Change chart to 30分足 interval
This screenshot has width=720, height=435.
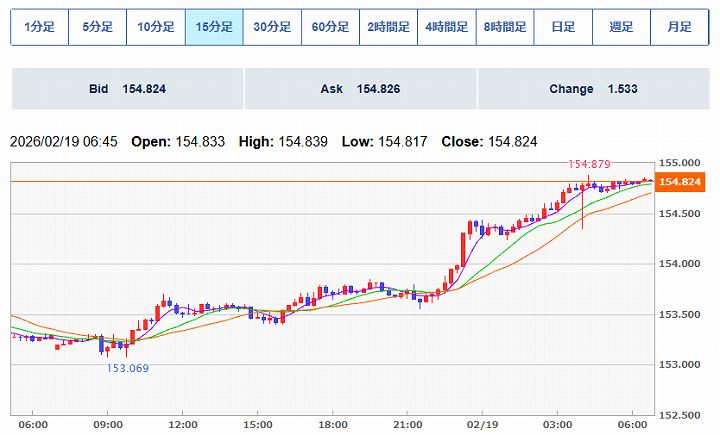[x=272, y=27]
